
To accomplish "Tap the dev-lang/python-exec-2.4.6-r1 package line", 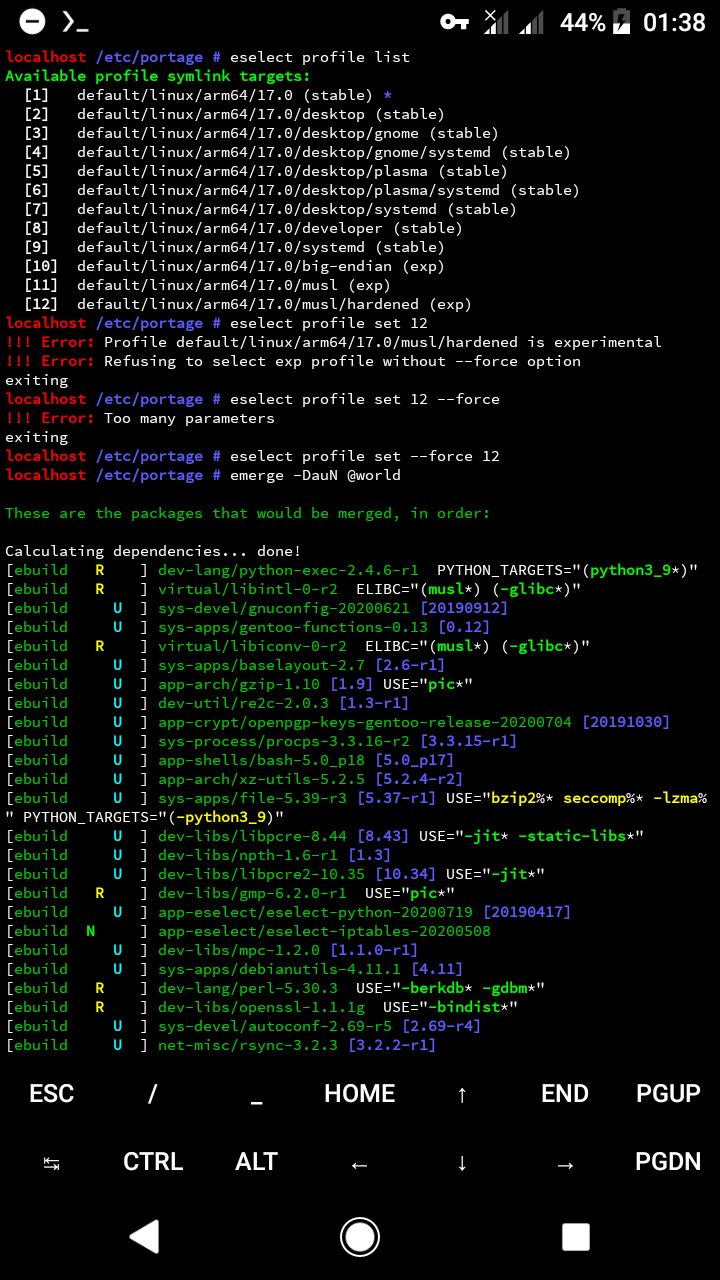I will 352,570.
